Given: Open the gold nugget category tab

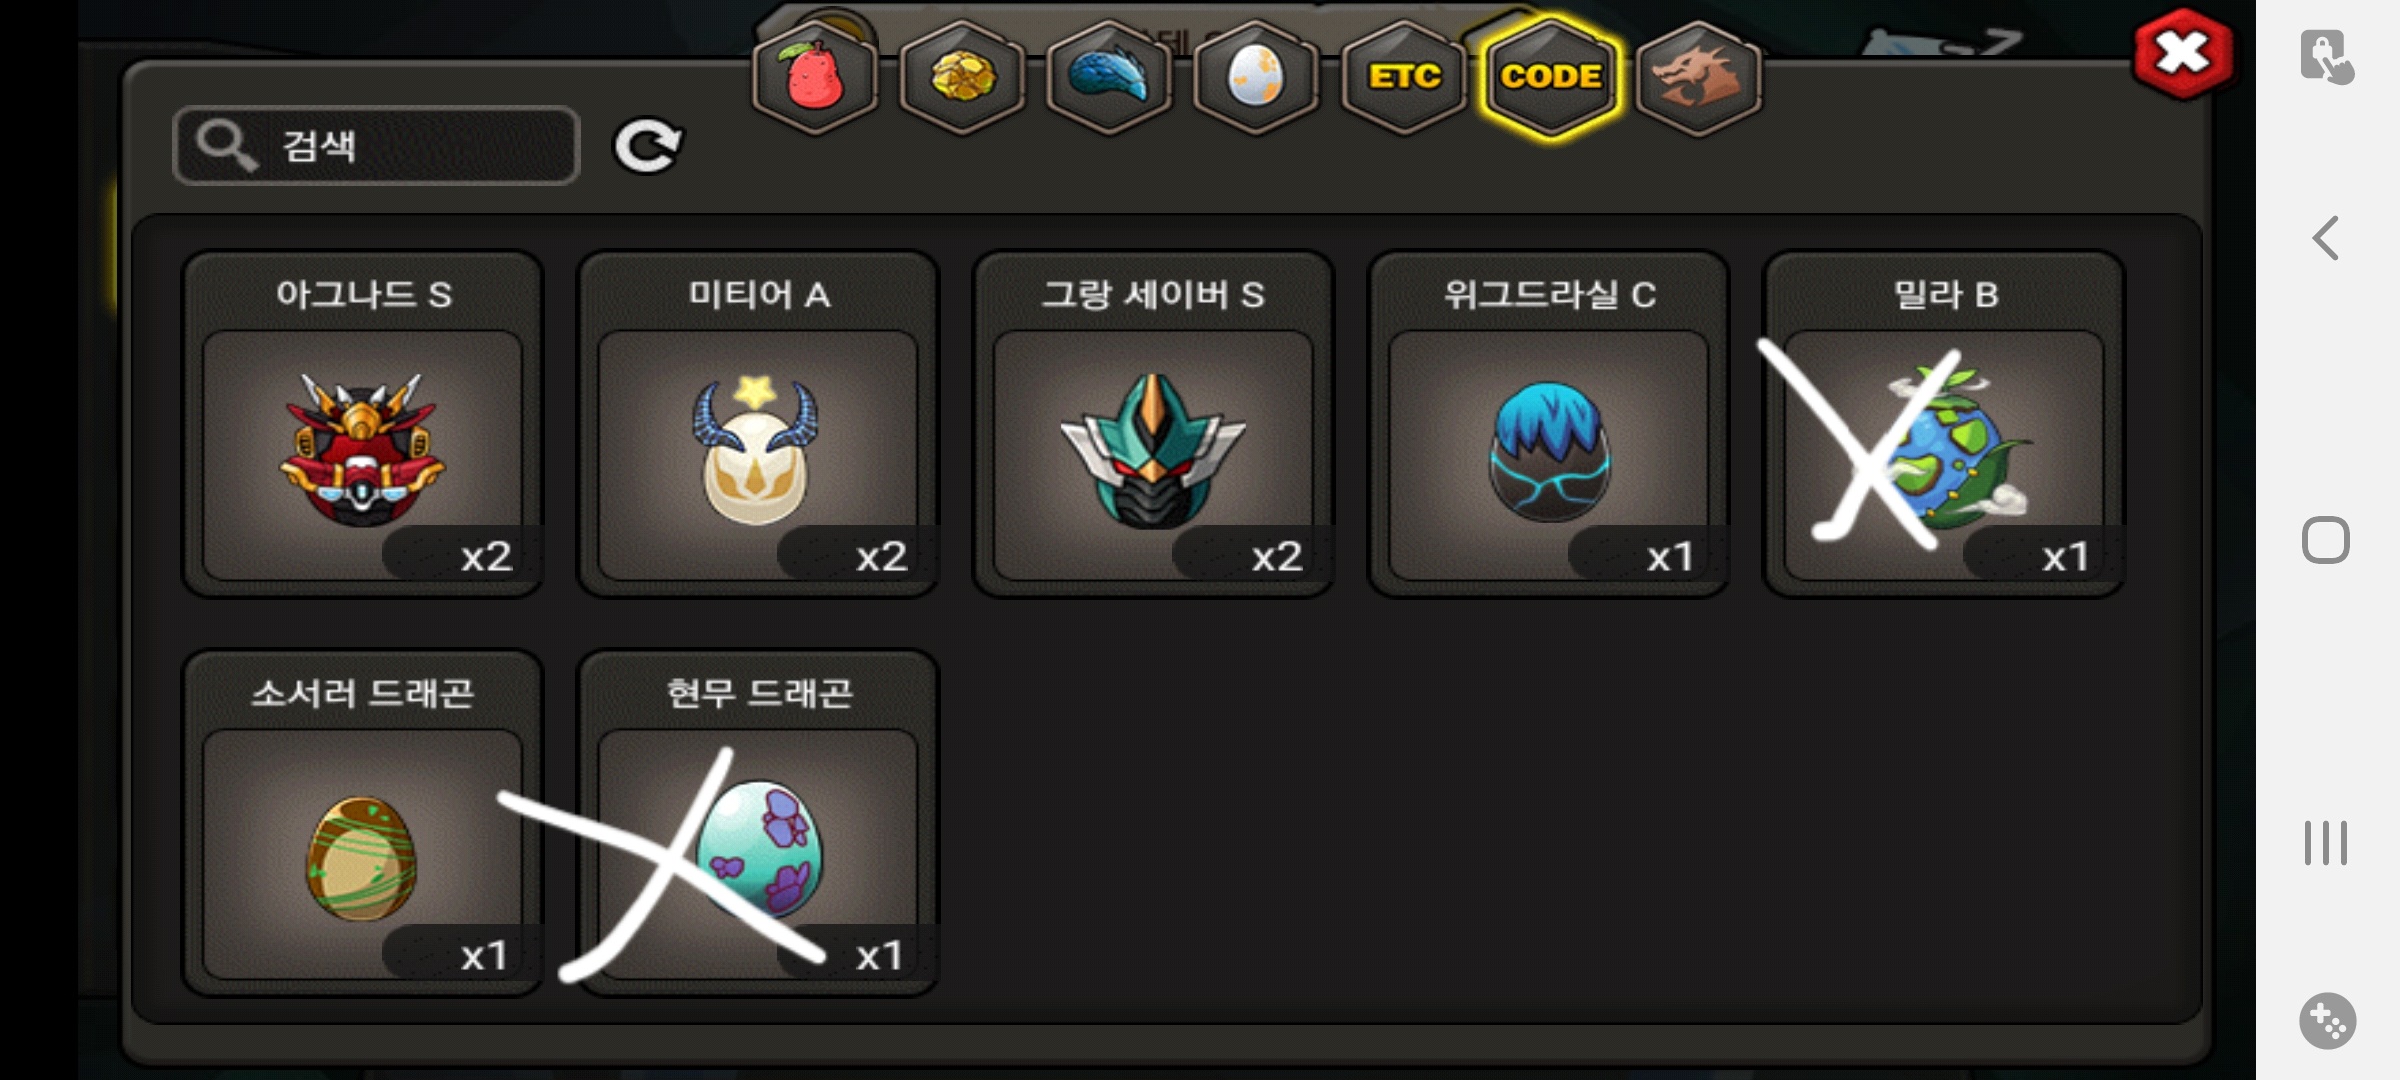Looking at the screenshot, I should pyautogui.click(x=962, y=77).
